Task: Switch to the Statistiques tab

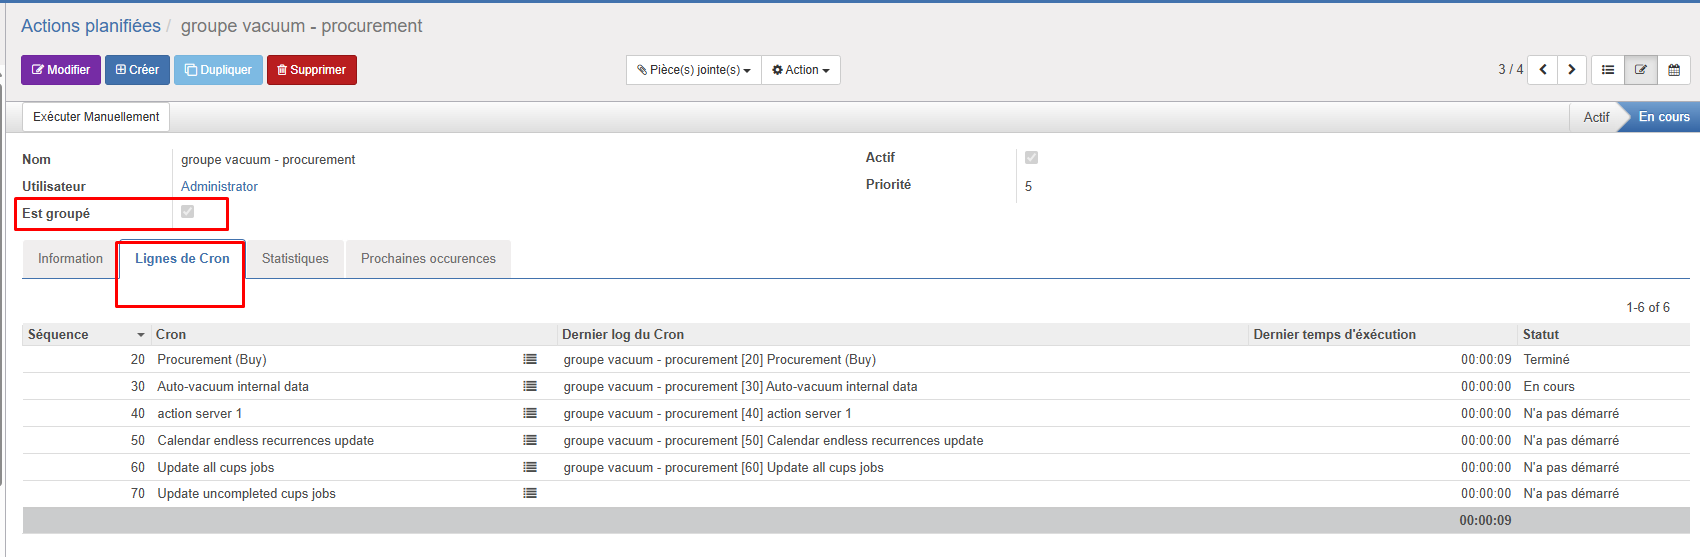Action: coord(295,259)
